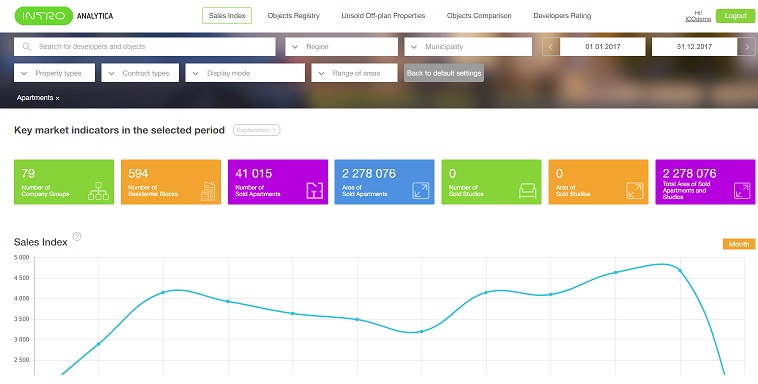Click the Logout button

coord(735,15)
